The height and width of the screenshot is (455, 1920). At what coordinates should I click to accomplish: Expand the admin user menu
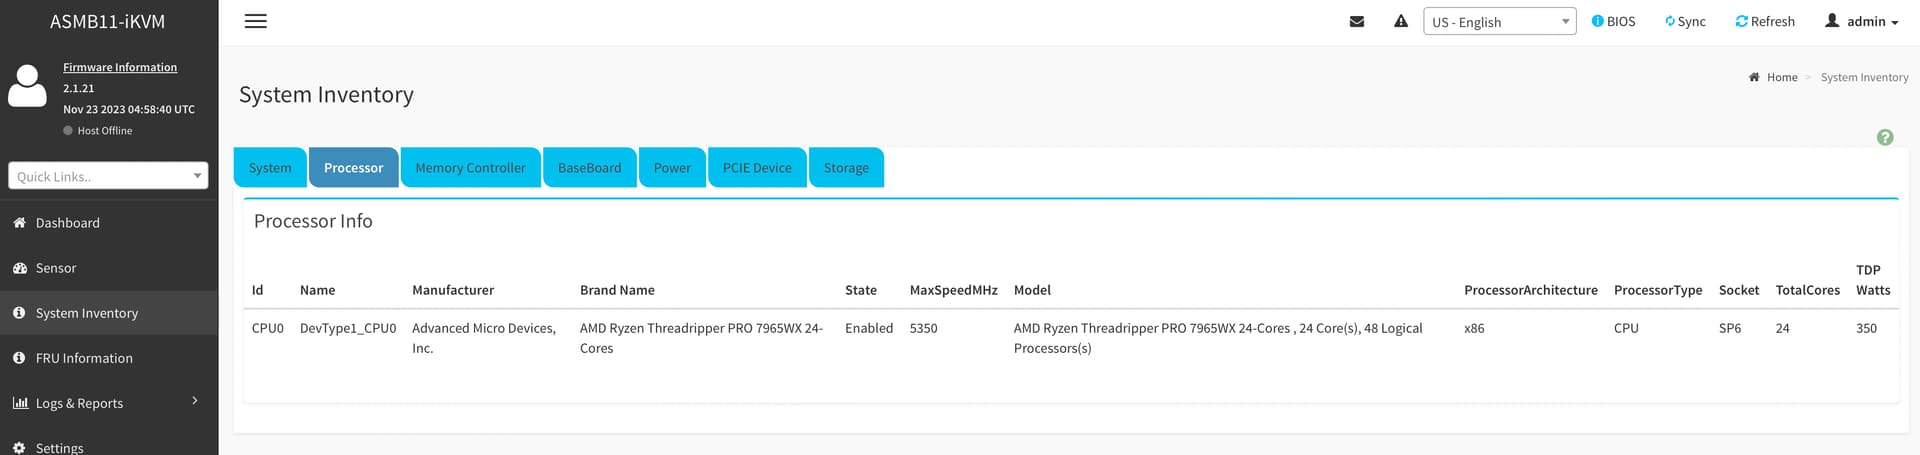[x=1861, y=21]
